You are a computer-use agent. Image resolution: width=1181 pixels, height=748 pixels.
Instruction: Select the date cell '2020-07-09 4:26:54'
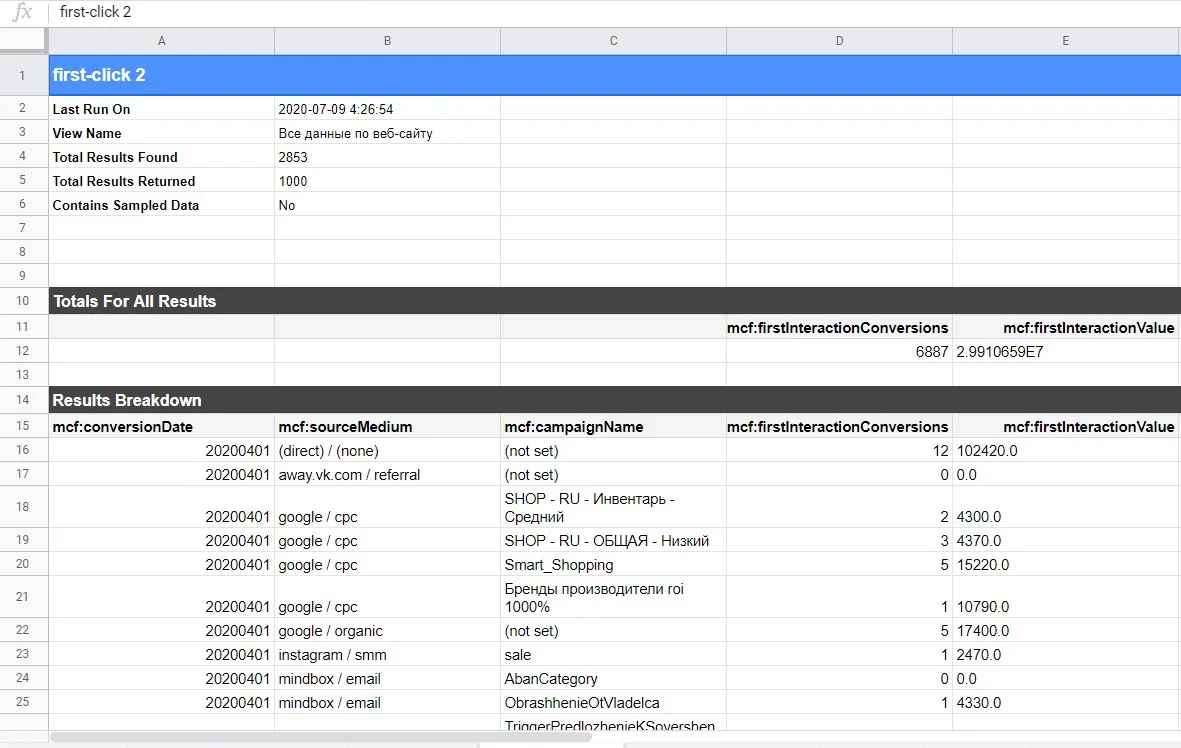pos(387,108)
